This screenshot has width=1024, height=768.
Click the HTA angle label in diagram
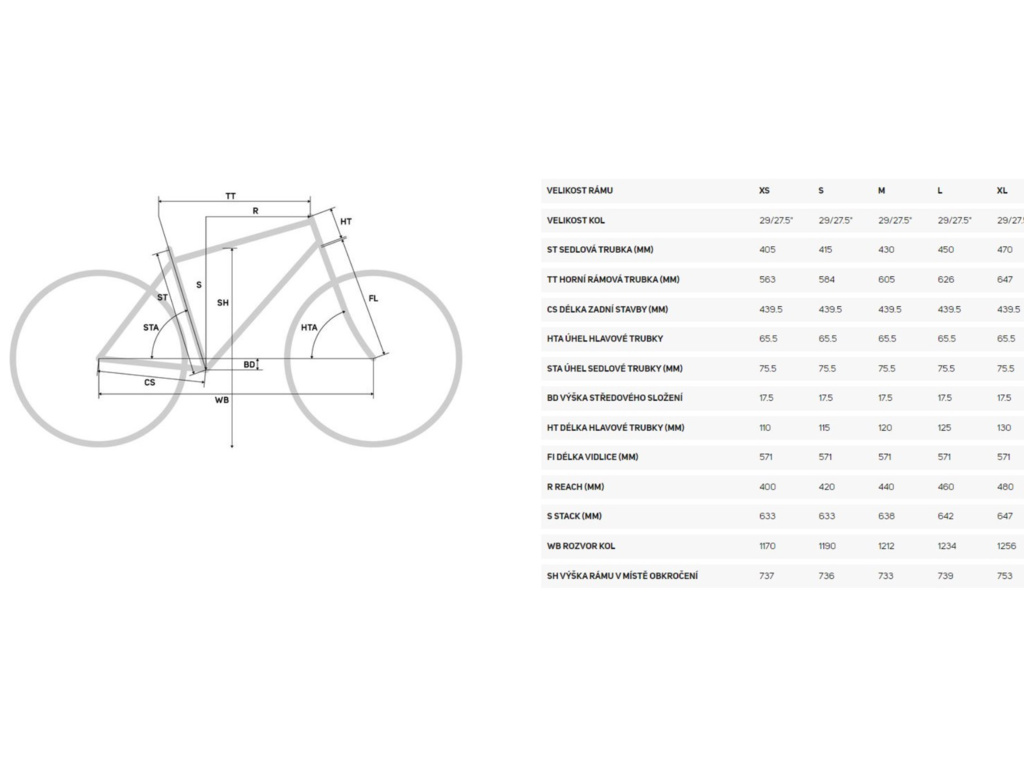309,327
